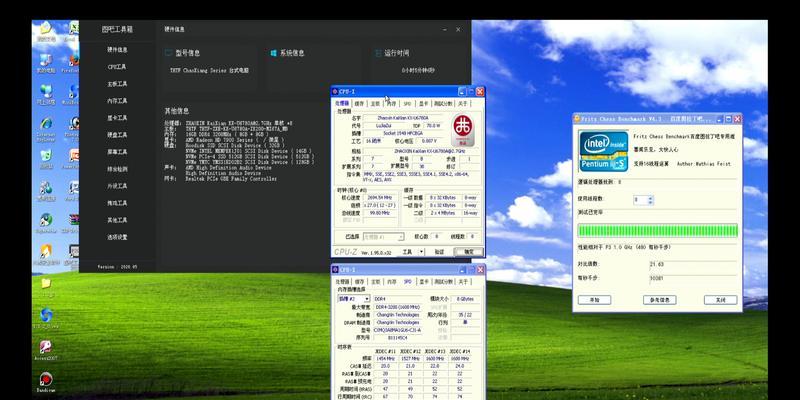The height and width of the screenshot is (400, 800).
Task: Click the monitor icon beside 型号信息
Action: tap(169, 53)
